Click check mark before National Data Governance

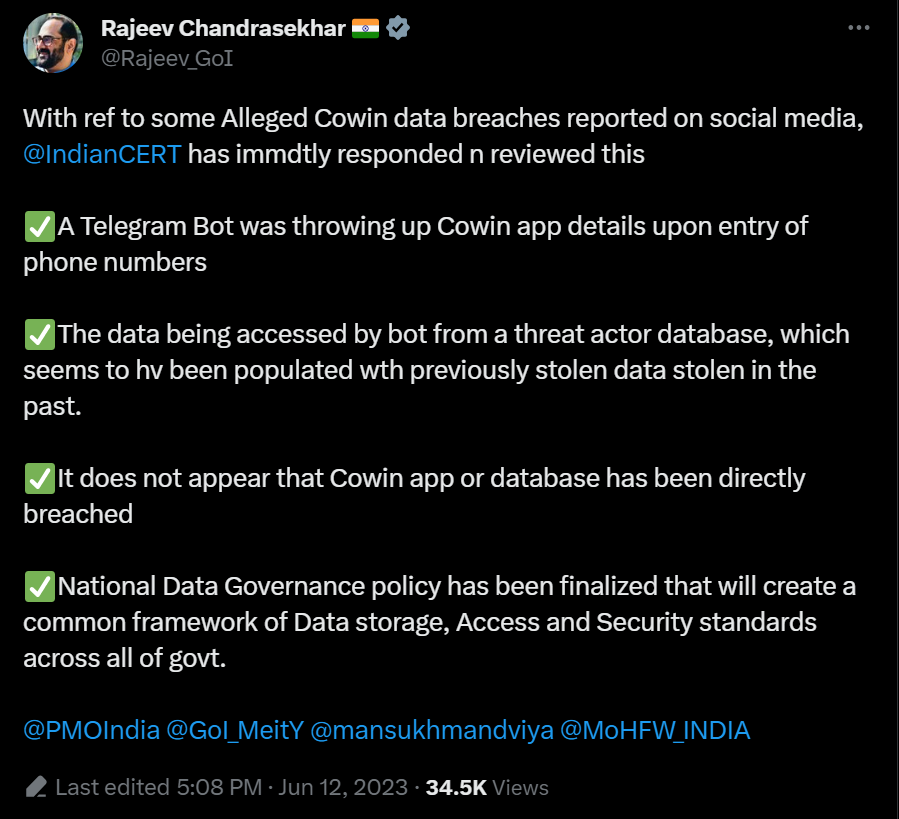click(39, 587)
